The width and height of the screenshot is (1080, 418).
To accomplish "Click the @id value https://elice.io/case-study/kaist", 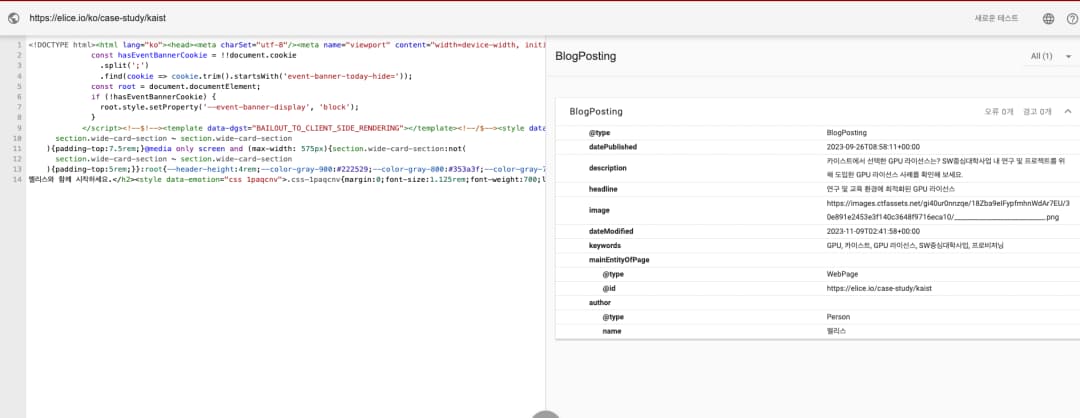I will click(x=879, y=288).
